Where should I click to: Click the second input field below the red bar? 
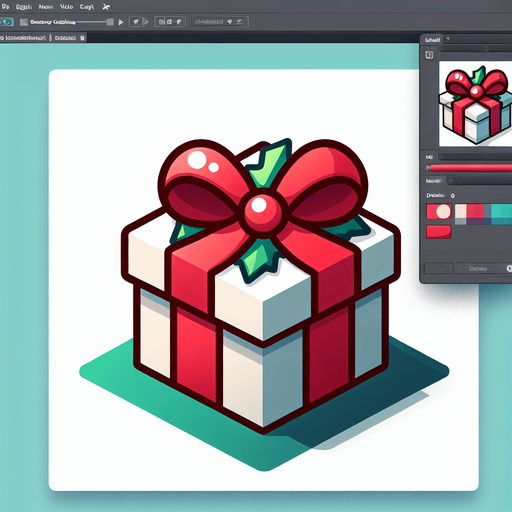tap(480, 181)
